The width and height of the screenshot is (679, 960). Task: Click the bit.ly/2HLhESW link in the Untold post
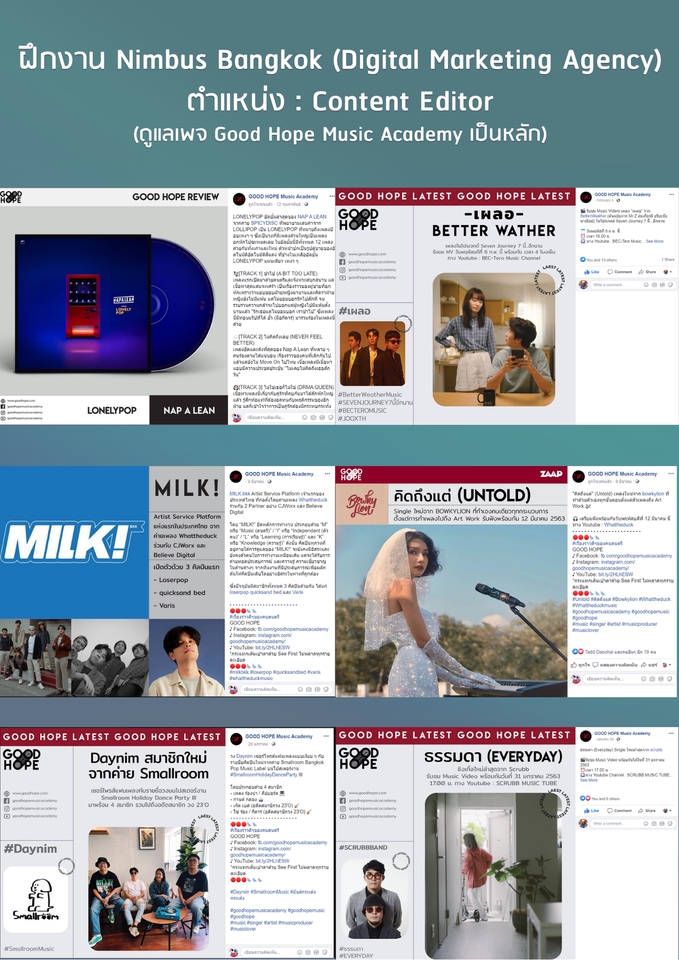(615, 575)
